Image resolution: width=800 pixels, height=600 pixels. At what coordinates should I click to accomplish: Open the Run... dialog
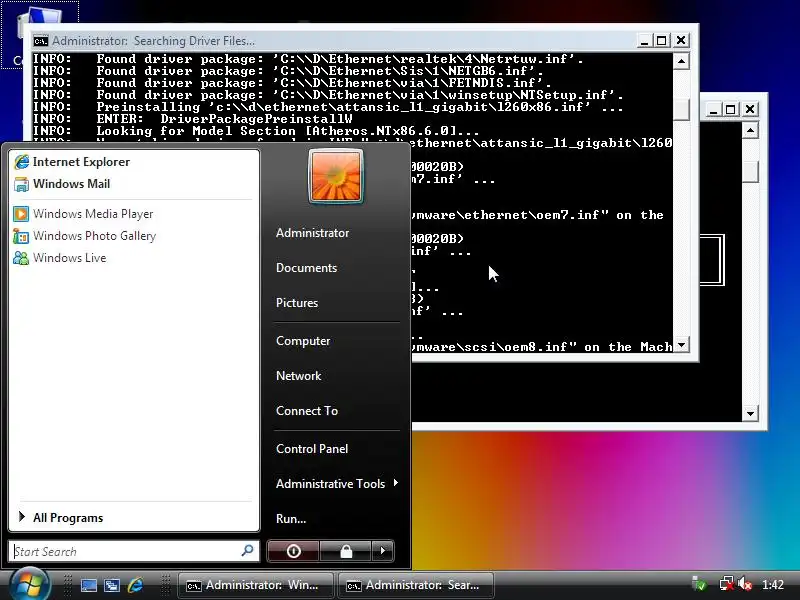(x=291, y=518)
